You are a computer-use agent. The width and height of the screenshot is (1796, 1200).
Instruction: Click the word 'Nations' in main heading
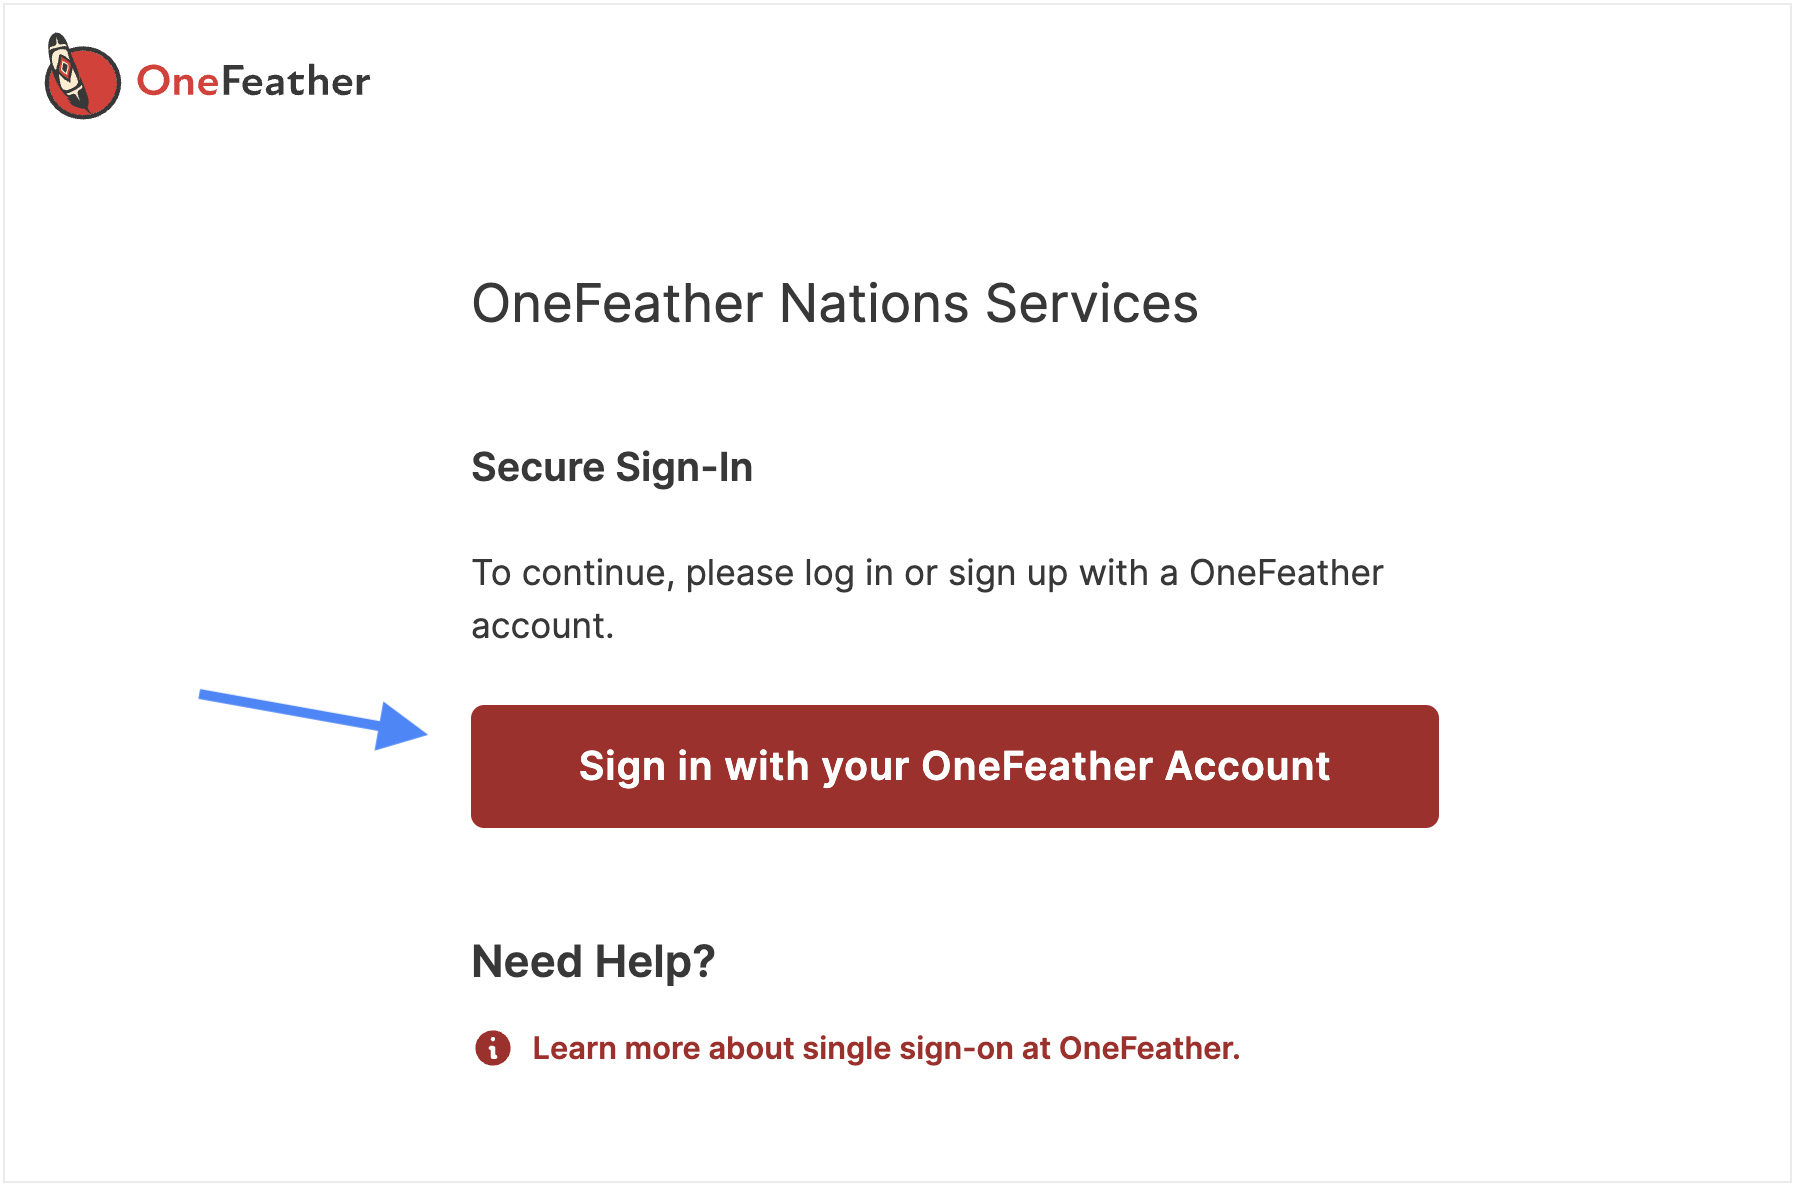point(874,304)
